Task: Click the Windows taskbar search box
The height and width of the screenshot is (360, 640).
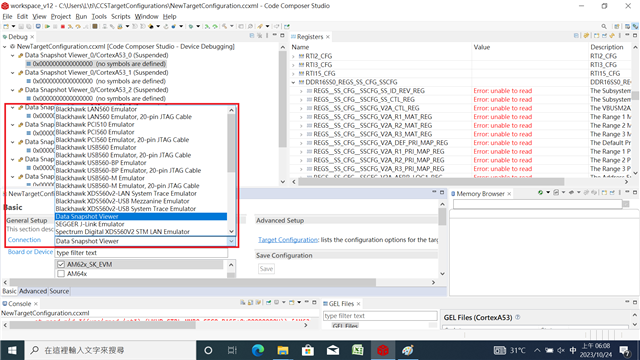Action: click(110, 350)
